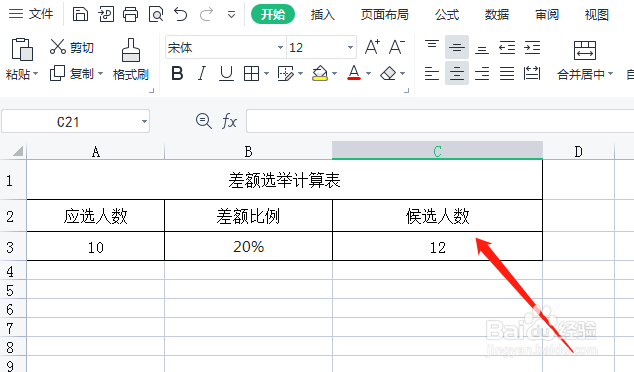This screenshot has width=634, height=372.
Task: Select row 3 header
Action: (13, 247)
